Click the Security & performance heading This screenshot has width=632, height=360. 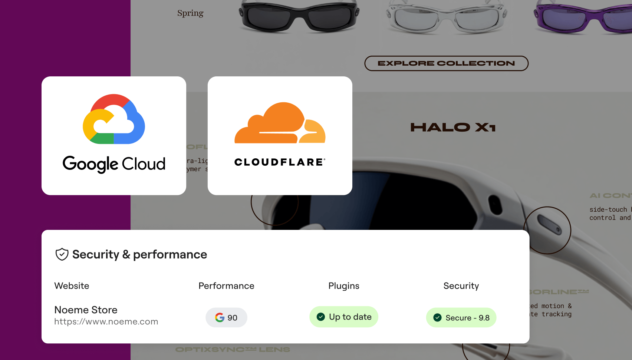click(x=139, y=254)
